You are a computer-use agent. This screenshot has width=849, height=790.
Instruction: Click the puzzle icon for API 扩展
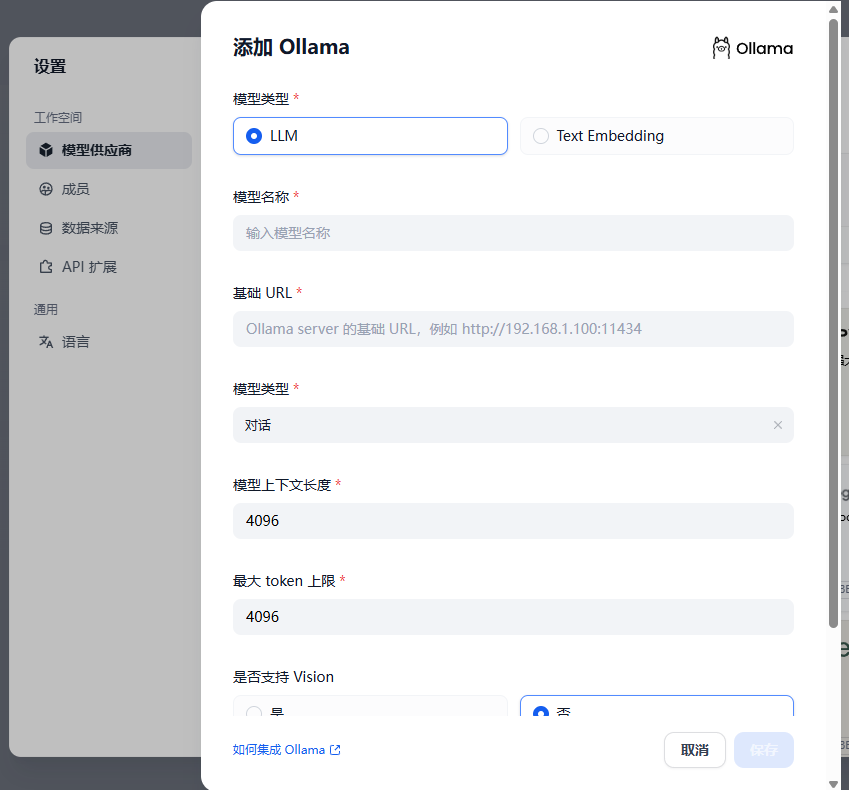pyautogui.click(x=46, y=267)
